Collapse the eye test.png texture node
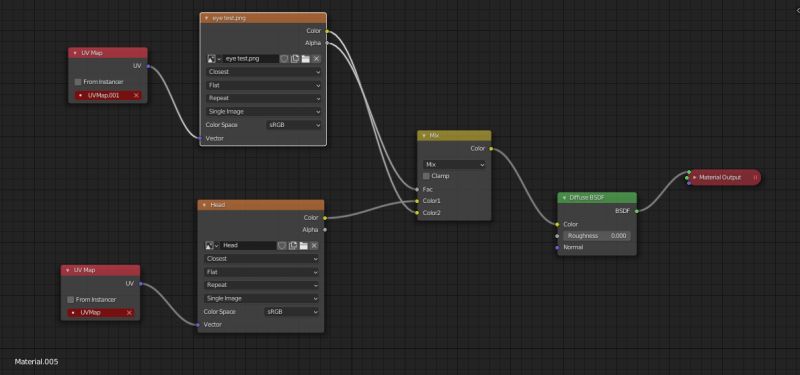 (206, 18)
